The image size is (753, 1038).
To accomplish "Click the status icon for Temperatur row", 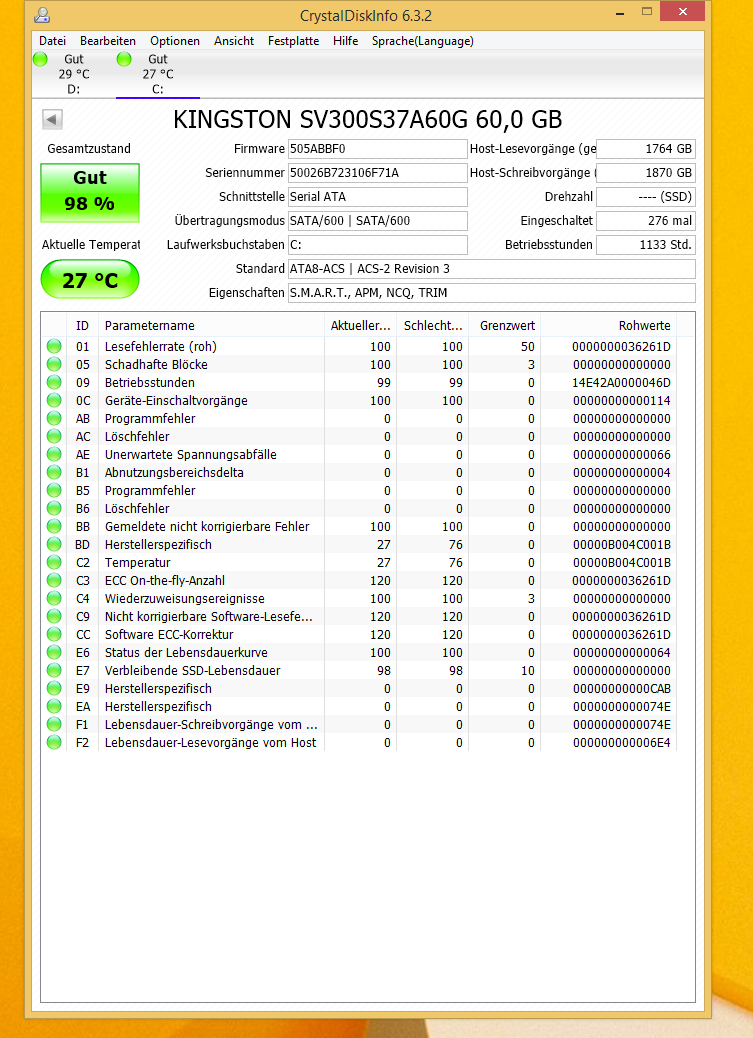I will point(54,563).
